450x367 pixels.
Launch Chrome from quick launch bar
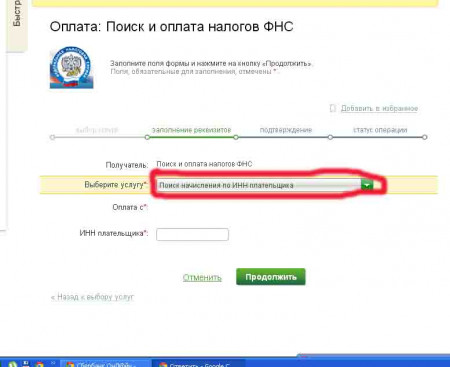coord(39,364)
